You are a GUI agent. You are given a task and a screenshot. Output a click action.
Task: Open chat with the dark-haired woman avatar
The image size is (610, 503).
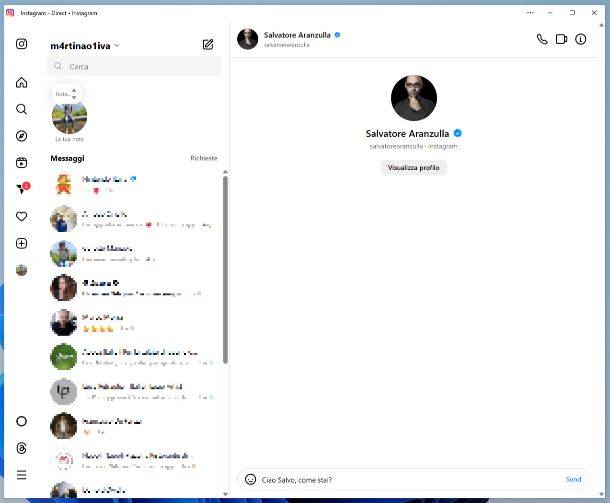[x=133, y=288]
